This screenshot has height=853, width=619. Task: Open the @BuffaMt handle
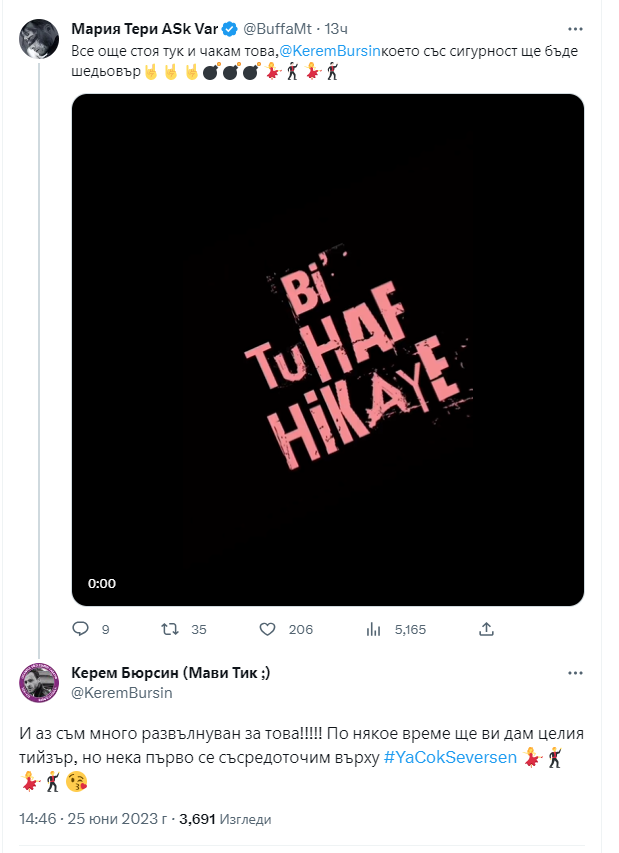(x=271, y=28)
